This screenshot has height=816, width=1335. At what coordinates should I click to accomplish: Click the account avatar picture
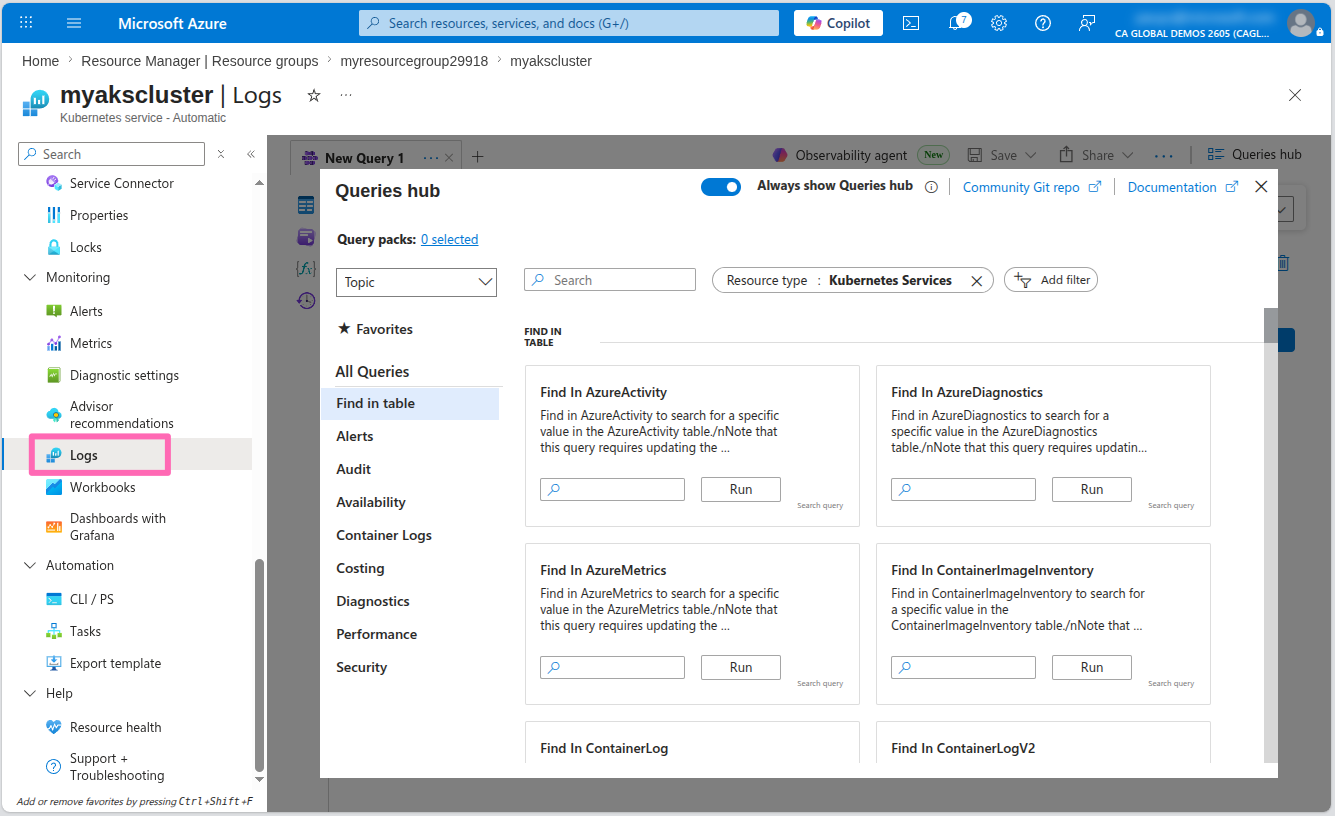point(1300,22)
